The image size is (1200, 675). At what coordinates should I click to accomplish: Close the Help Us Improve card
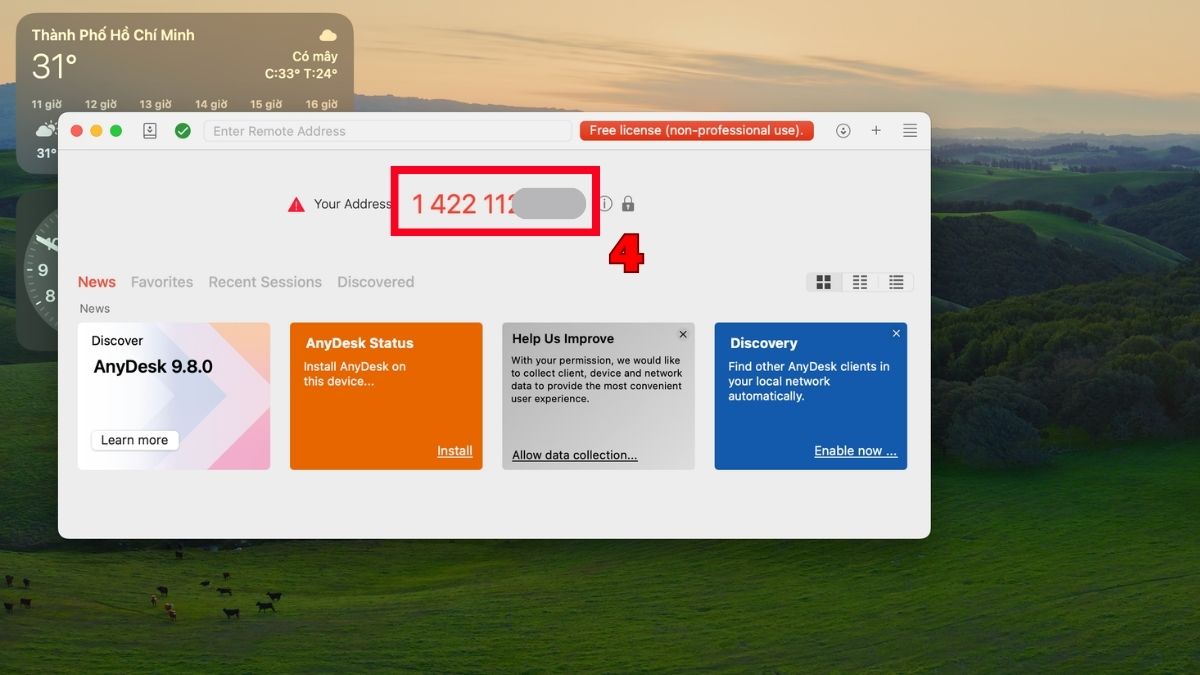click(683, 335)
